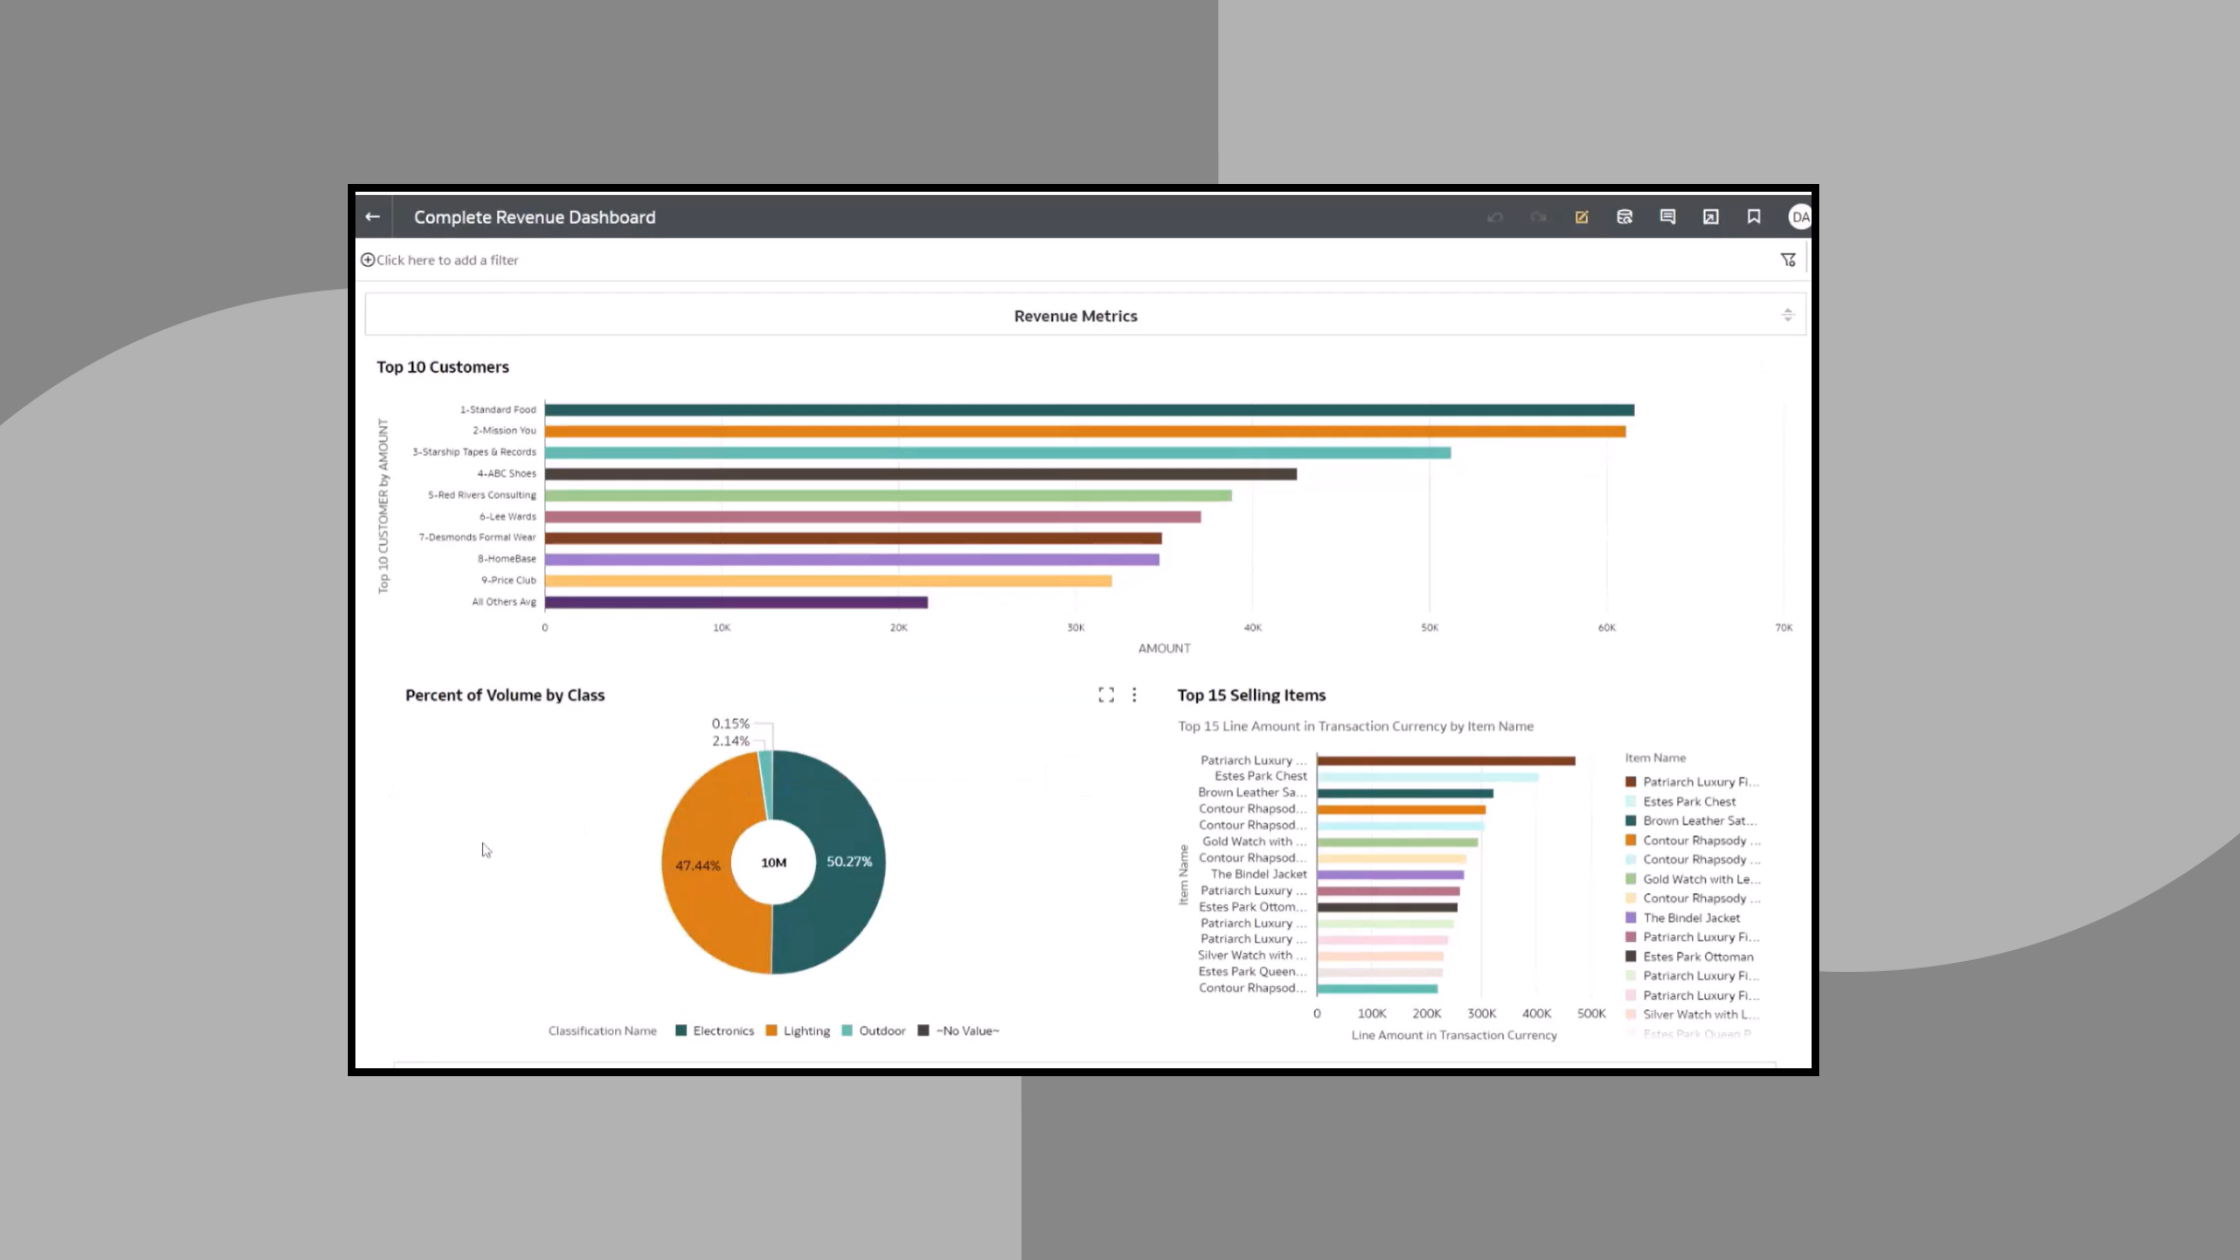Click the All Others Avg bar
The image size is (2240, 1260).
click(x=736, y=602)
